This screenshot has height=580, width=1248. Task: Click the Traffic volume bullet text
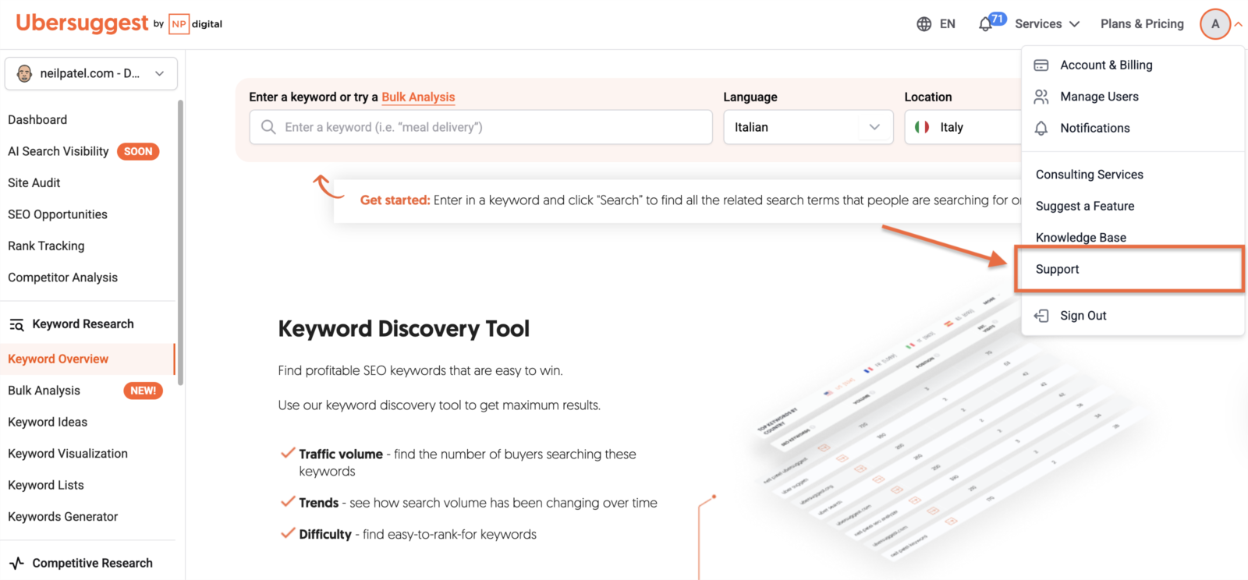467,462
